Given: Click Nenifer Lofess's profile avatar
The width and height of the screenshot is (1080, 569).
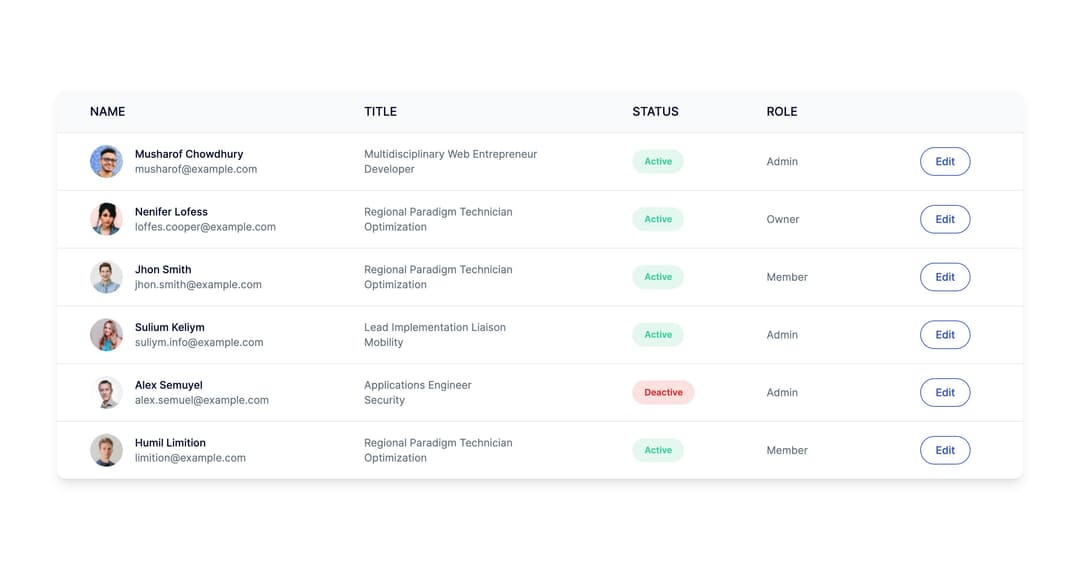Looking at the screenshot, I should pos(106,219).
